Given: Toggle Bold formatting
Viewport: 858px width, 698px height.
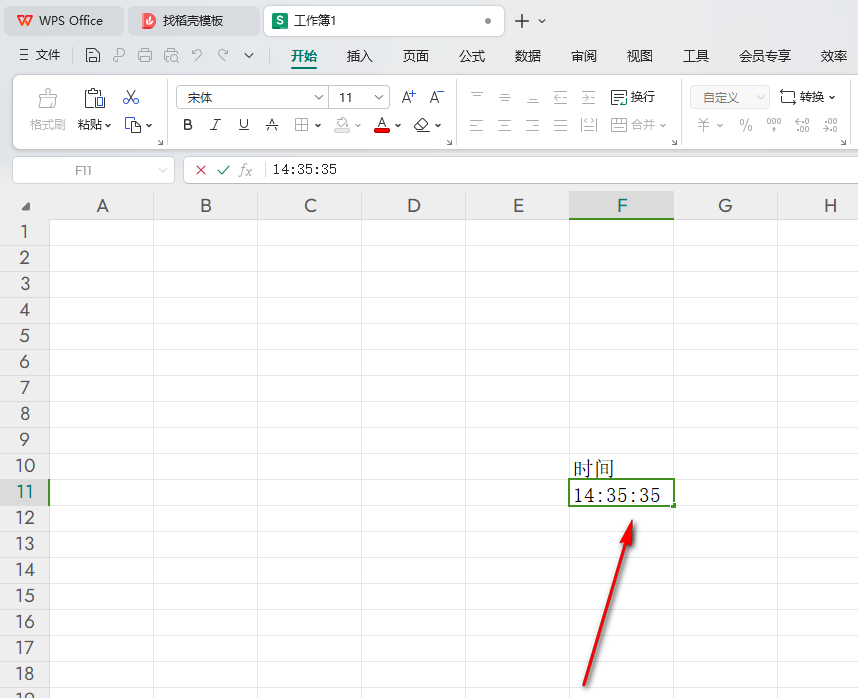Looking at the screenshot, I should click(x=187, y=125).
